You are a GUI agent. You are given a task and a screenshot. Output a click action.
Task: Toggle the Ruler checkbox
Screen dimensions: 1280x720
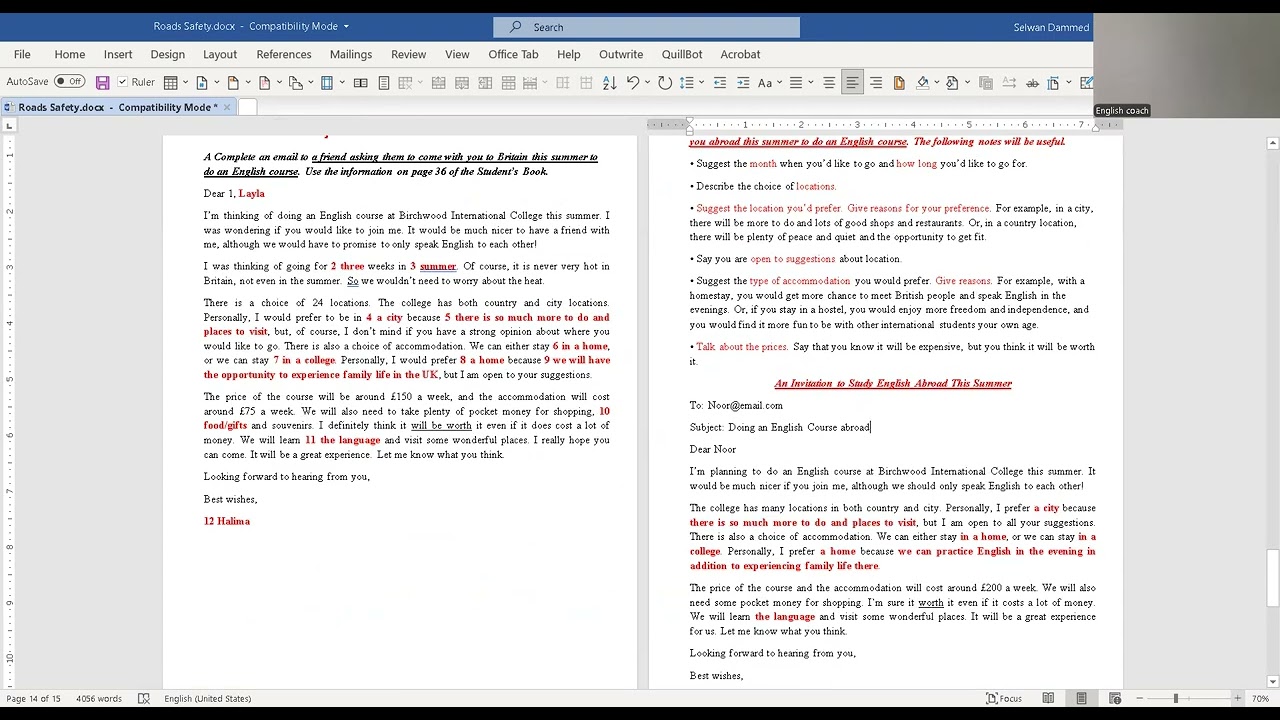point(123,82)
